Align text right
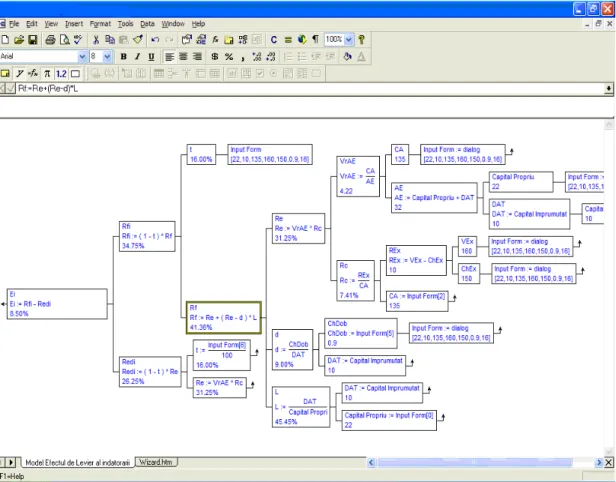Viewport: 616px width, 482px height. coord(197,57)
